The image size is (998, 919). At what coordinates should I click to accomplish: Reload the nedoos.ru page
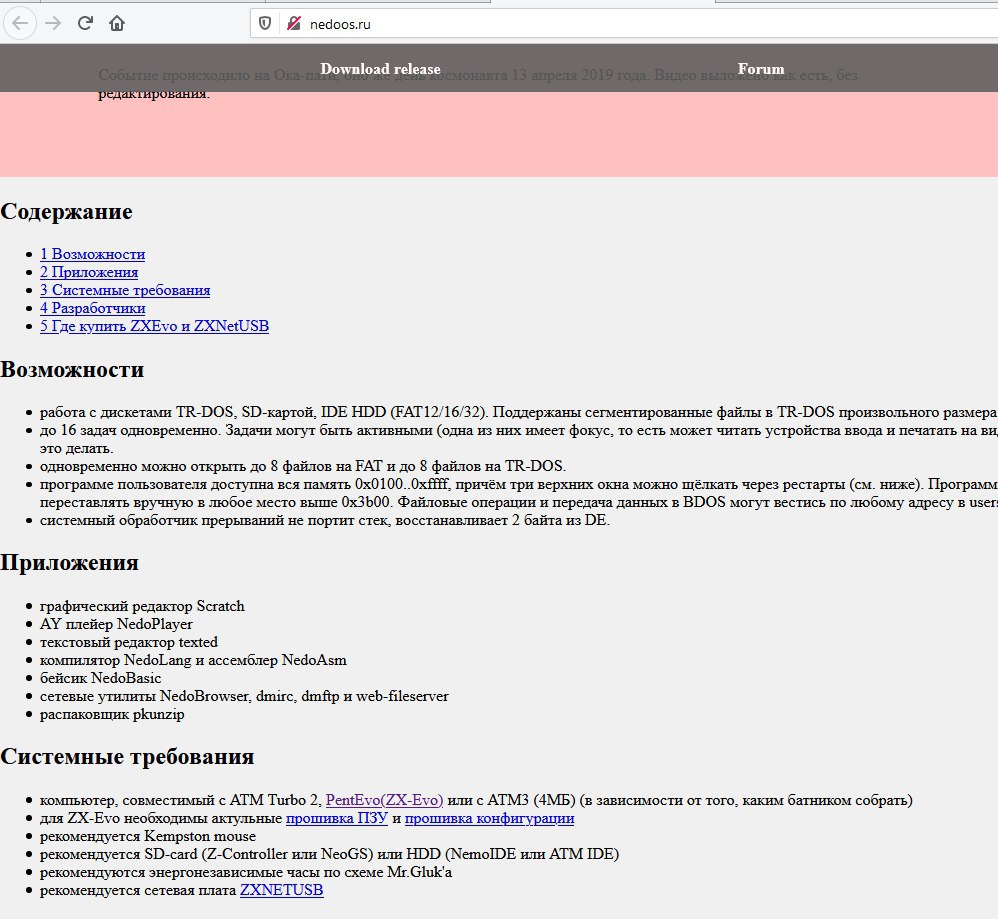coord(85,24)
